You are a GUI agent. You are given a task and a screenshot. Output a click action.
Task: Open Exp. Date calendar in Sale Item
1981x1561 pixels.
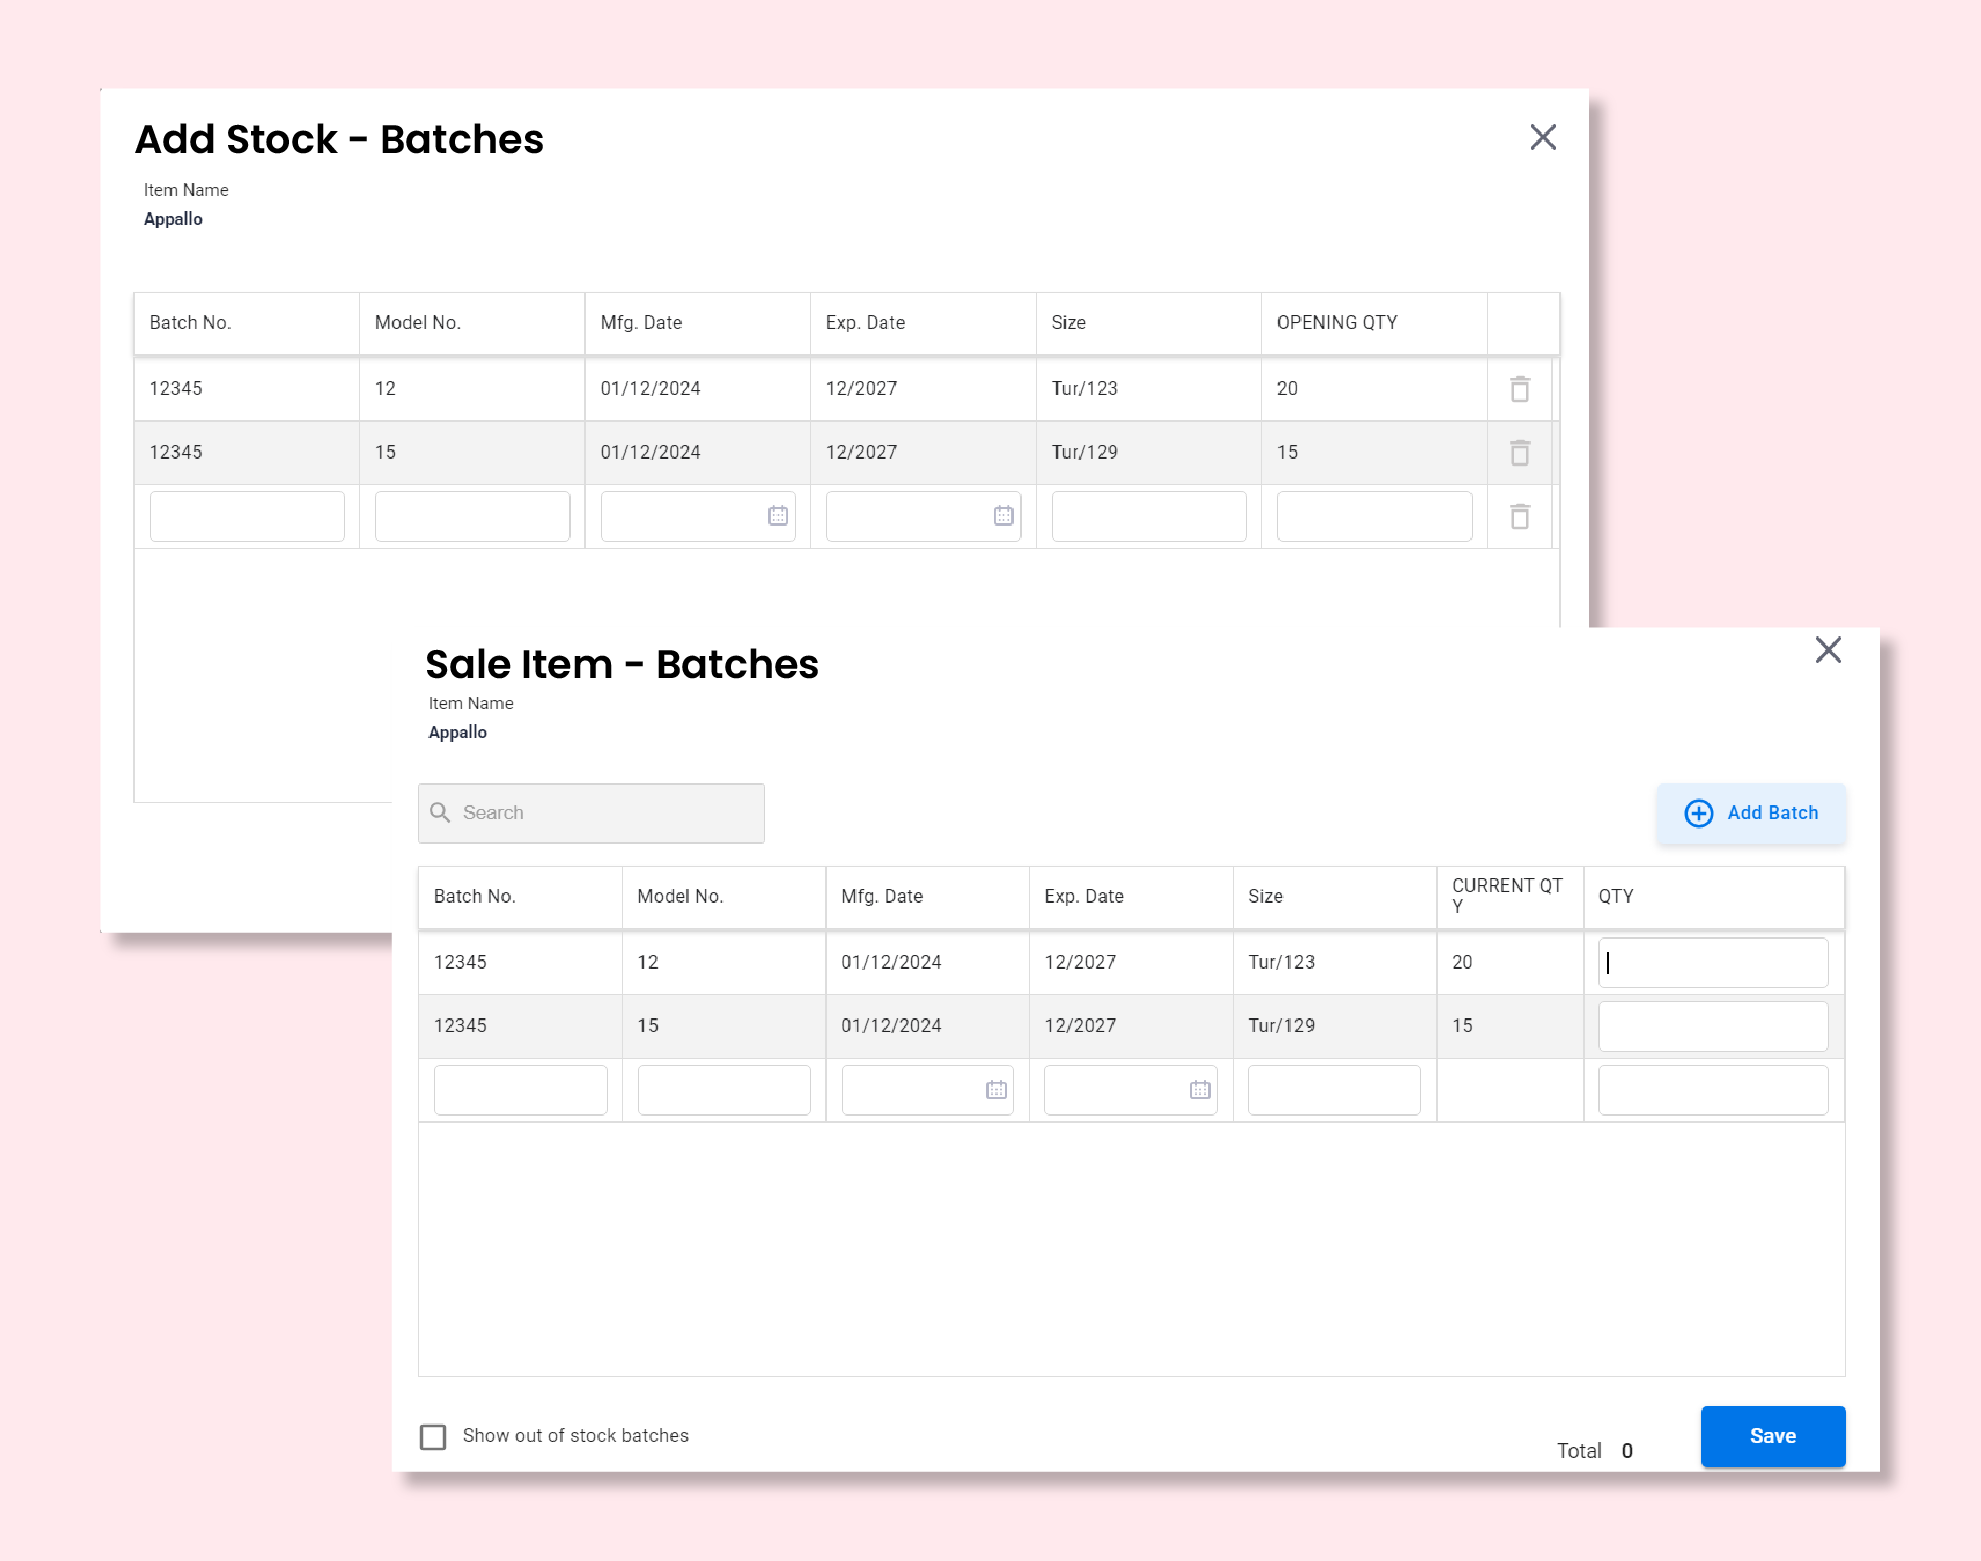click(1200, 1090)
